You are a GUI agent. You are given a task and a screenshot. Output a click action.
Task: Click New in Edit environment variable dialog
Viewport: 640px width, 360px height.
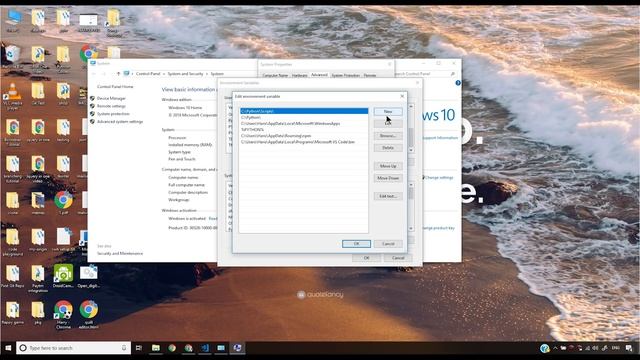[x=388, y=111]
